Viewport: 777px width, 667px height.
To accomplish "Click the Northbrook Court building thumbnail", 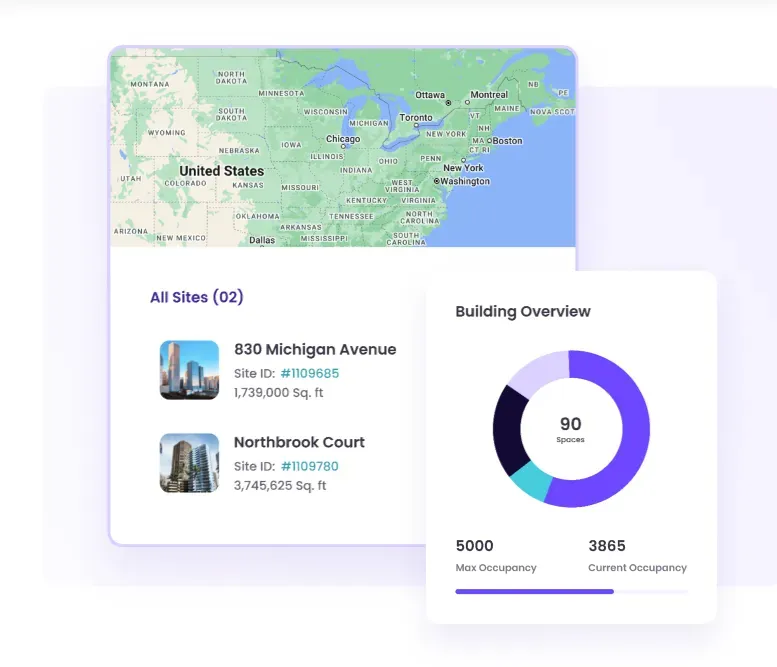I will point(189,463).
